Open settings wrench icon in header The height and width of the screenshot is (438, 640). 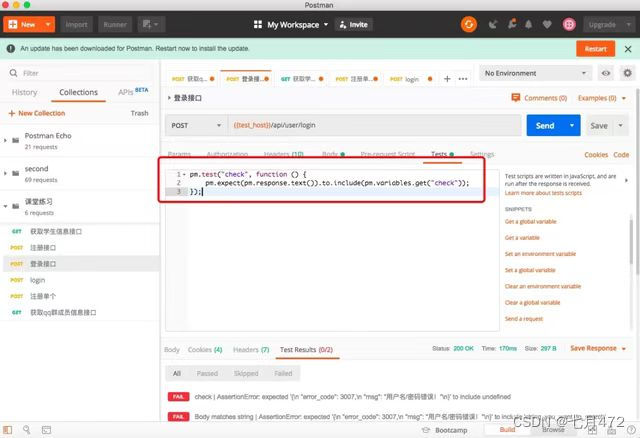tap(511, 24)
